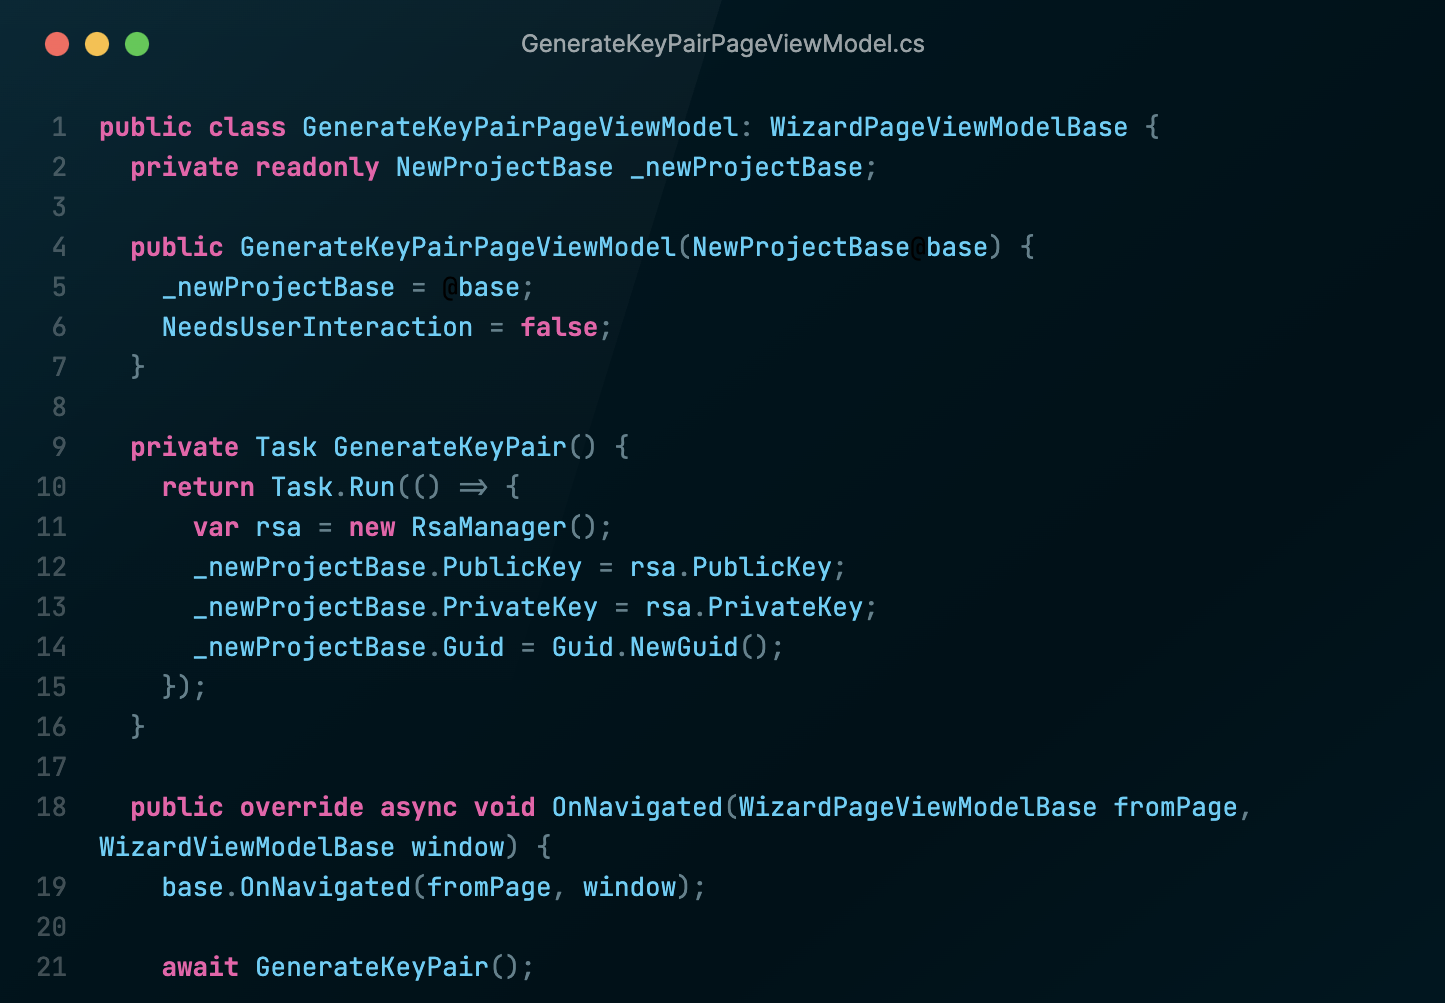The width and height of the screenshot is (1445, 1003).
Task: Click the red close window button
Action: pyautogui.click(x=57, y=44)
